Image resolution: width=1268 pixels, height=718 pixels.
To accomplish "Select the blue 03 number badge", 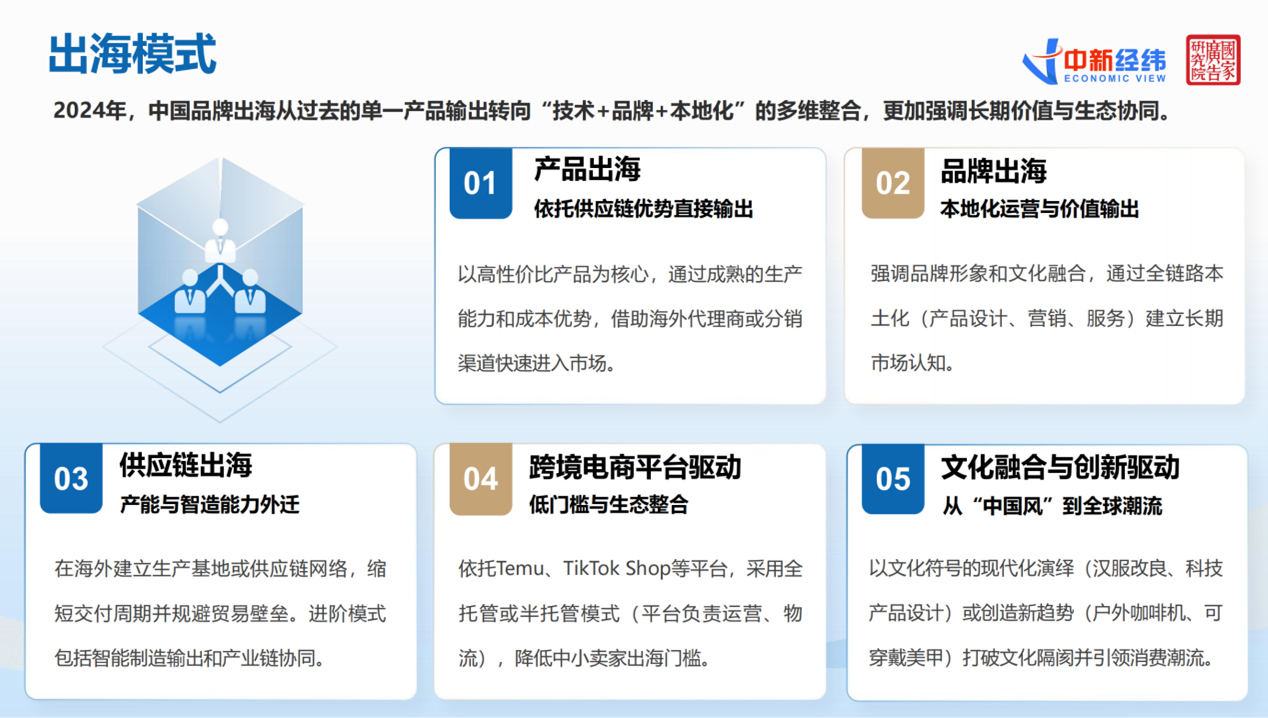I will 71,479.
